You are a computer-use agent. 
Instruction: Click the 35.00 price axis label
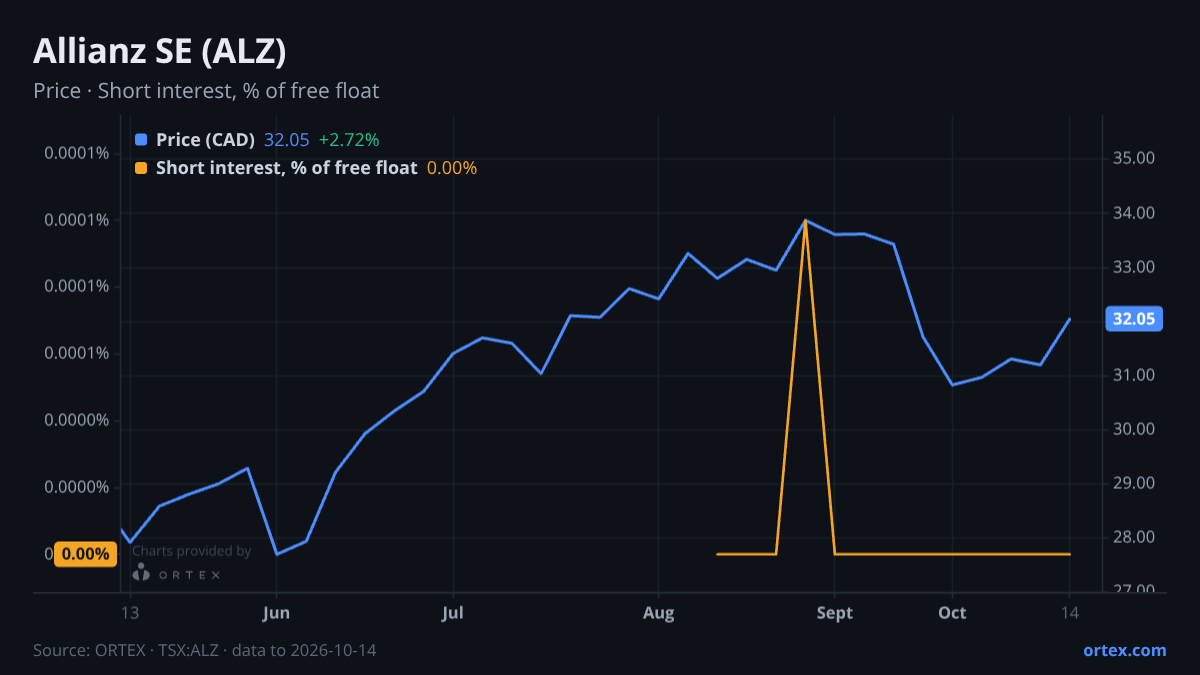pyautogui.click(x=1134, y=158)
